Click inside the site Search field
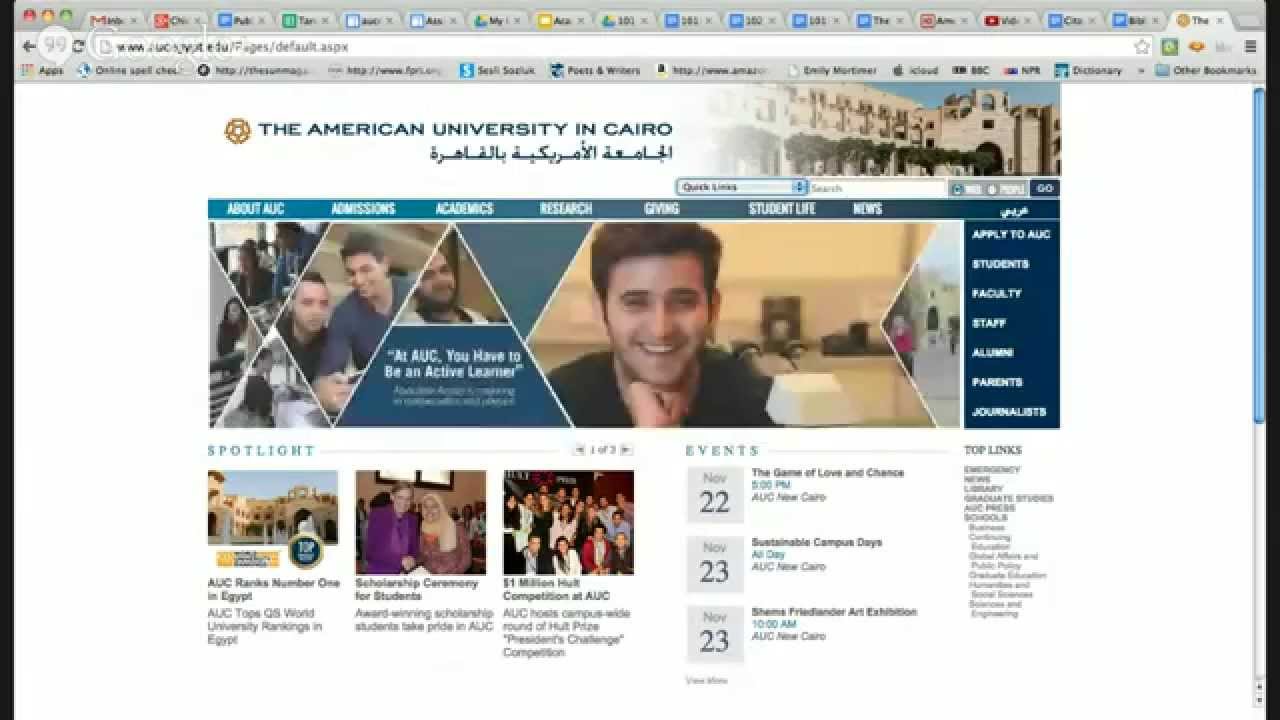The width and height of the screenshot is (1280, 720). coord(877,188)
